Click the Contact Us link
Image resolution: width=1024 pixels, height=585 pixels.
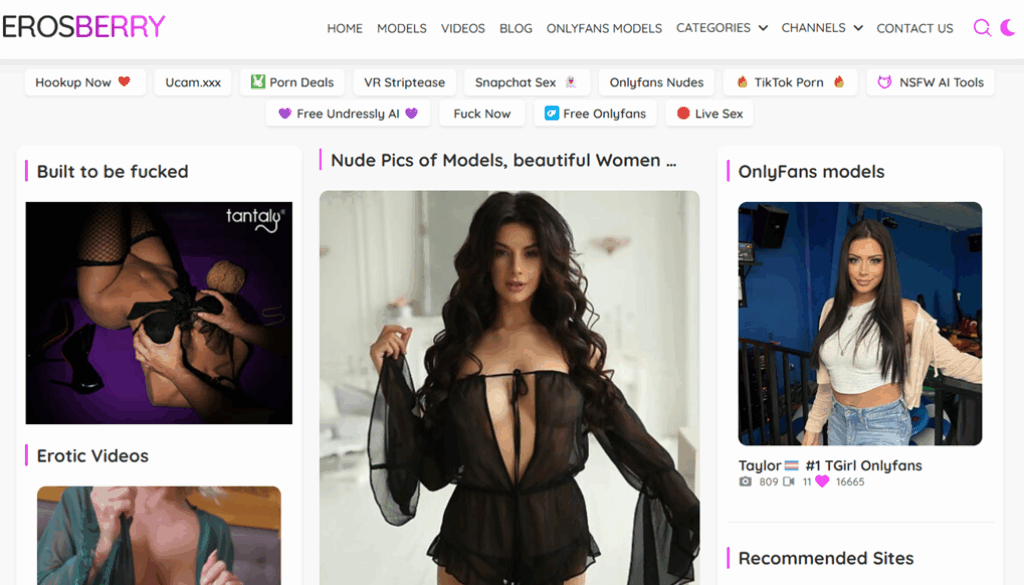pyautogui.click(x=914, y=28)
